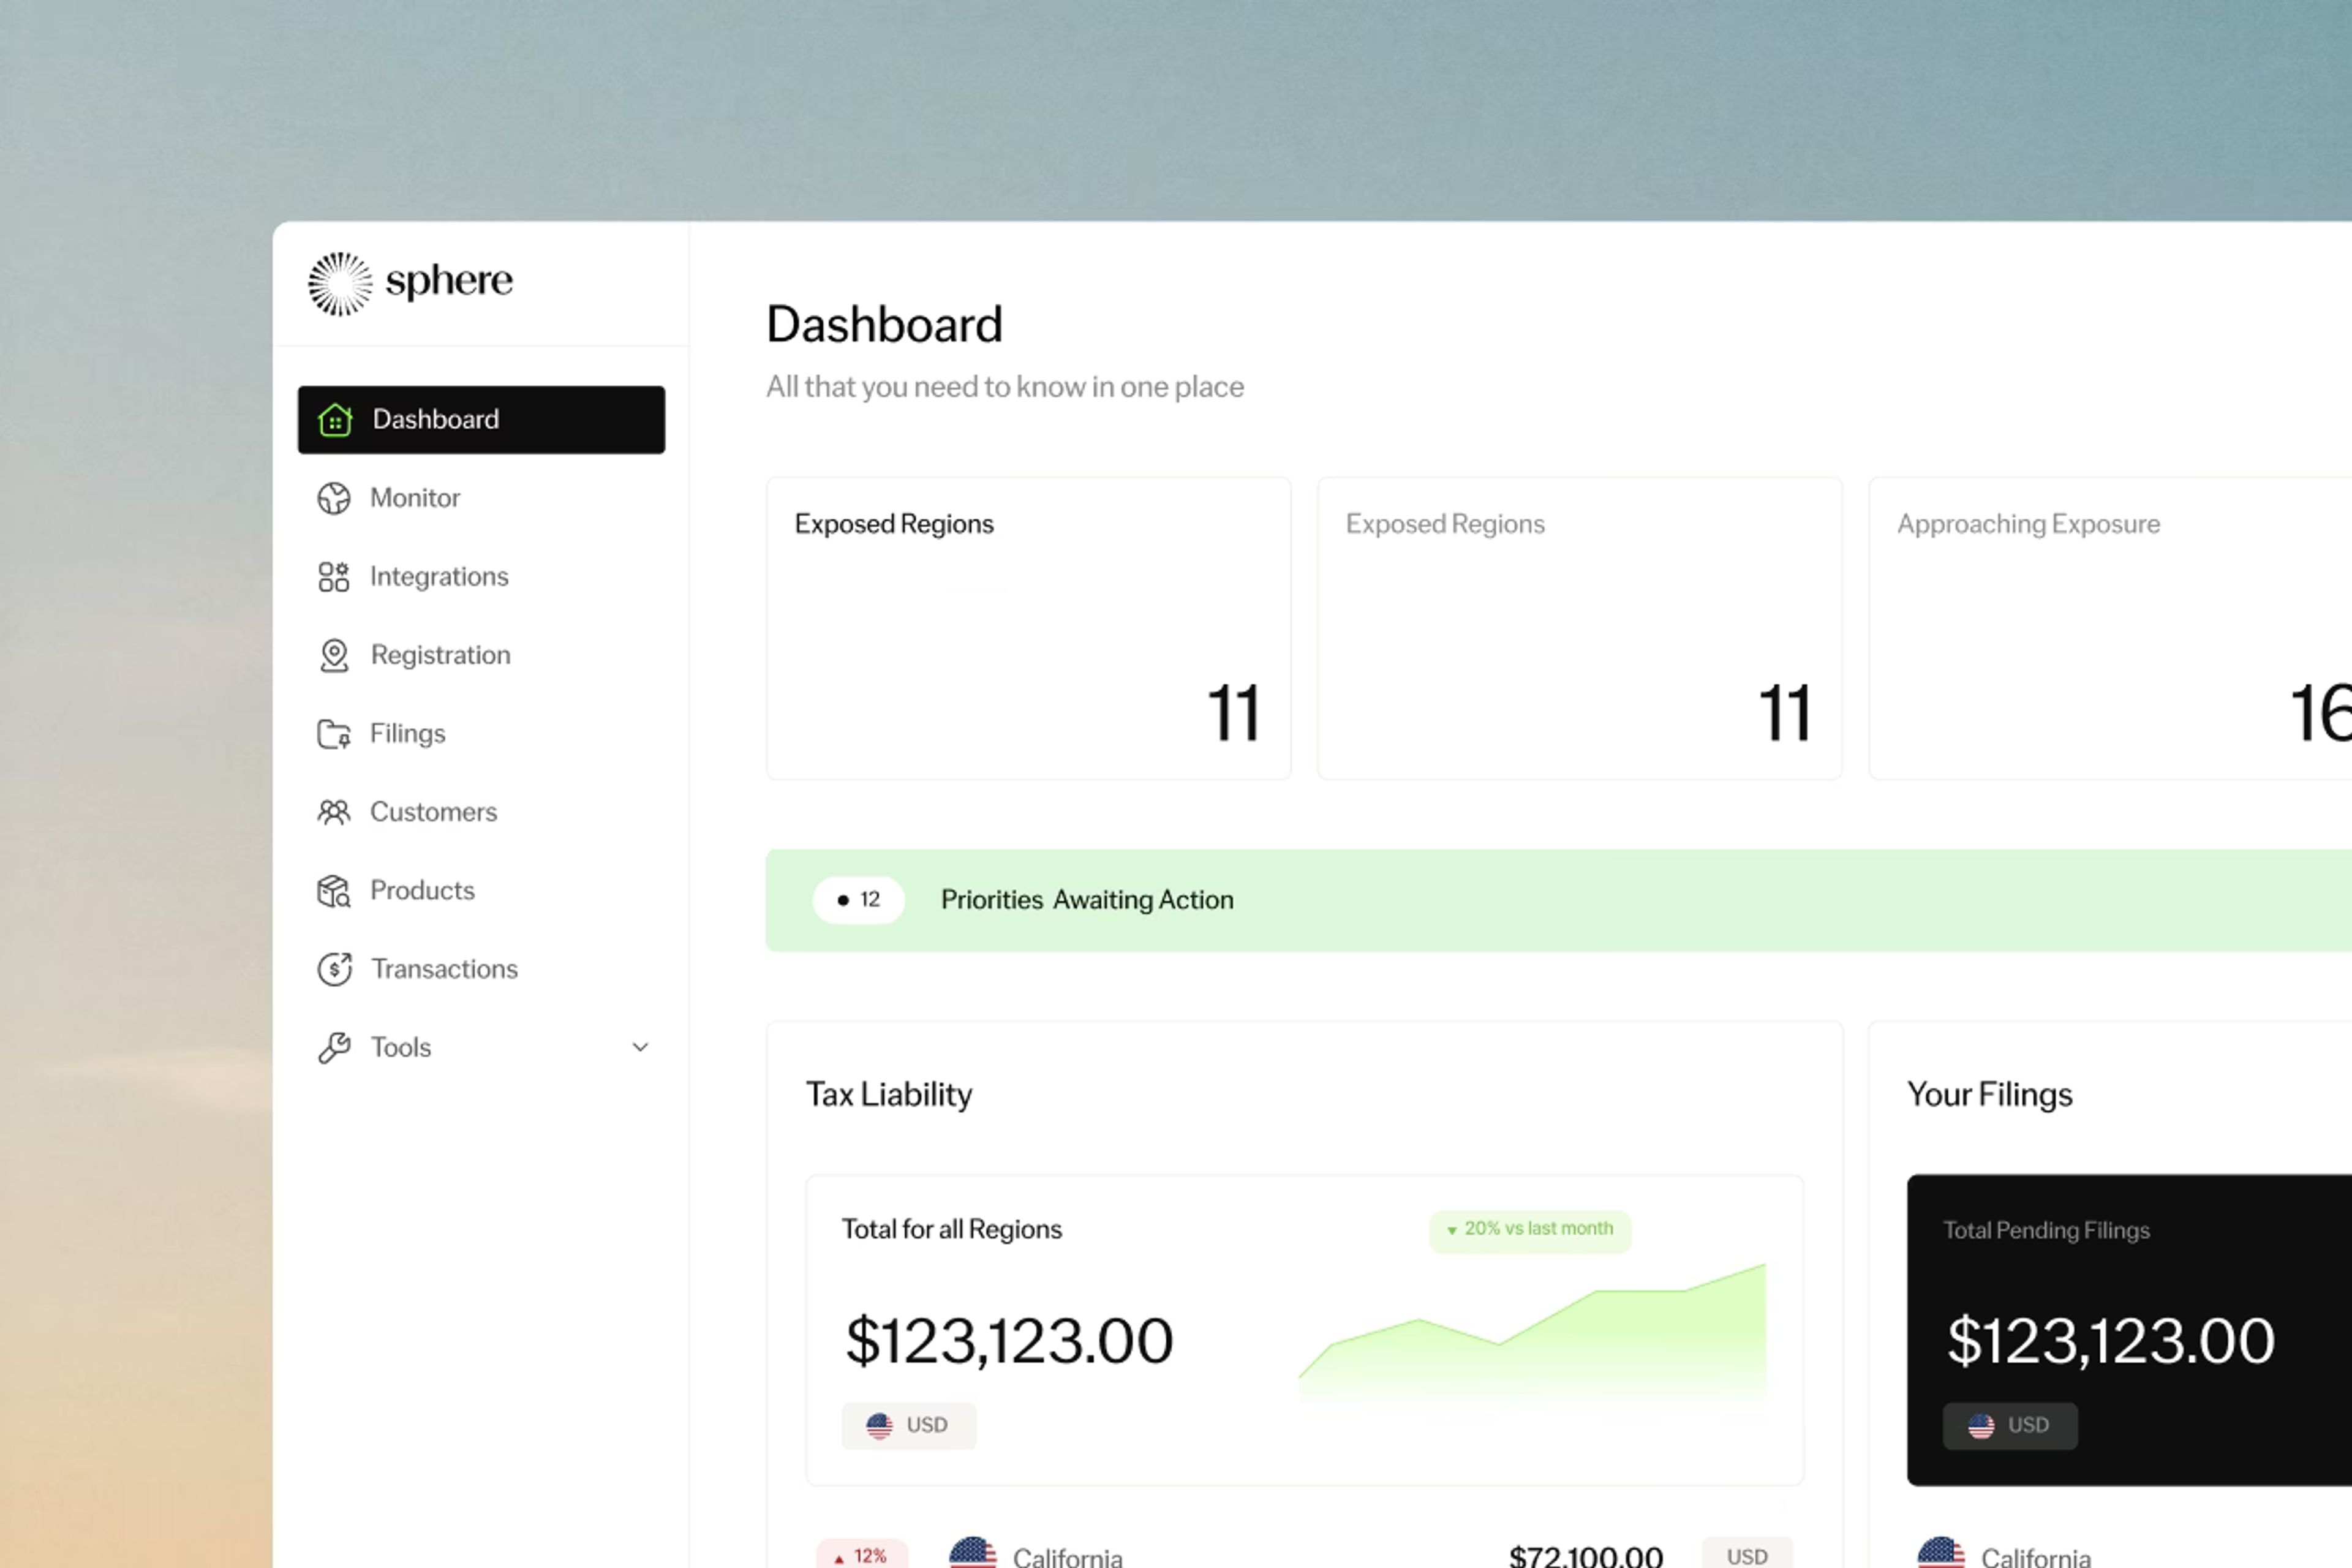Click California text in Tax Liability list
The width and height of the screenshot is (2352, 1568).
pyautogui.click(x=1068, y=1557)
